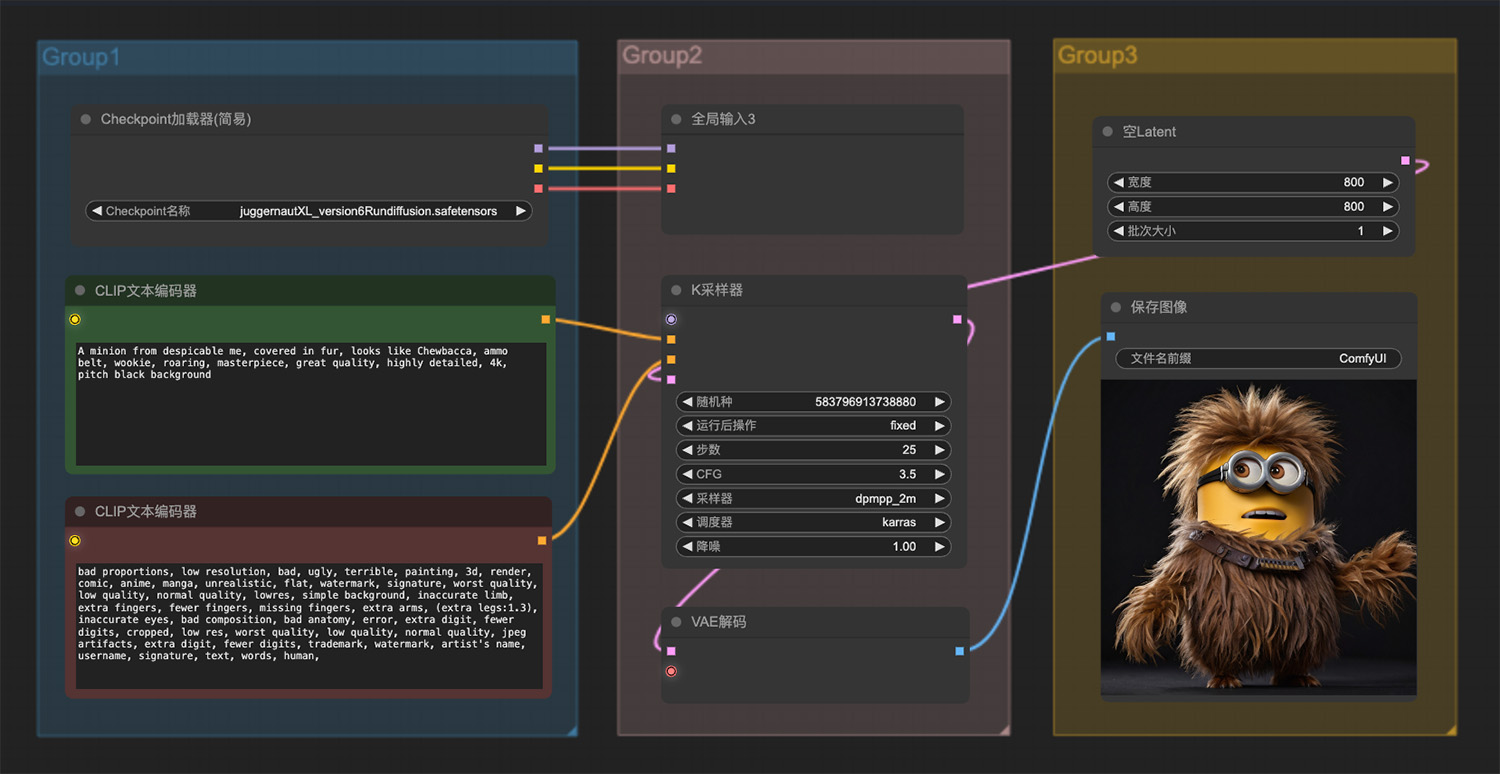1500x774 pixels.
Task: Decrease 步数 with its left arrow
Action: pyautogui.click(x=687, y=450)
